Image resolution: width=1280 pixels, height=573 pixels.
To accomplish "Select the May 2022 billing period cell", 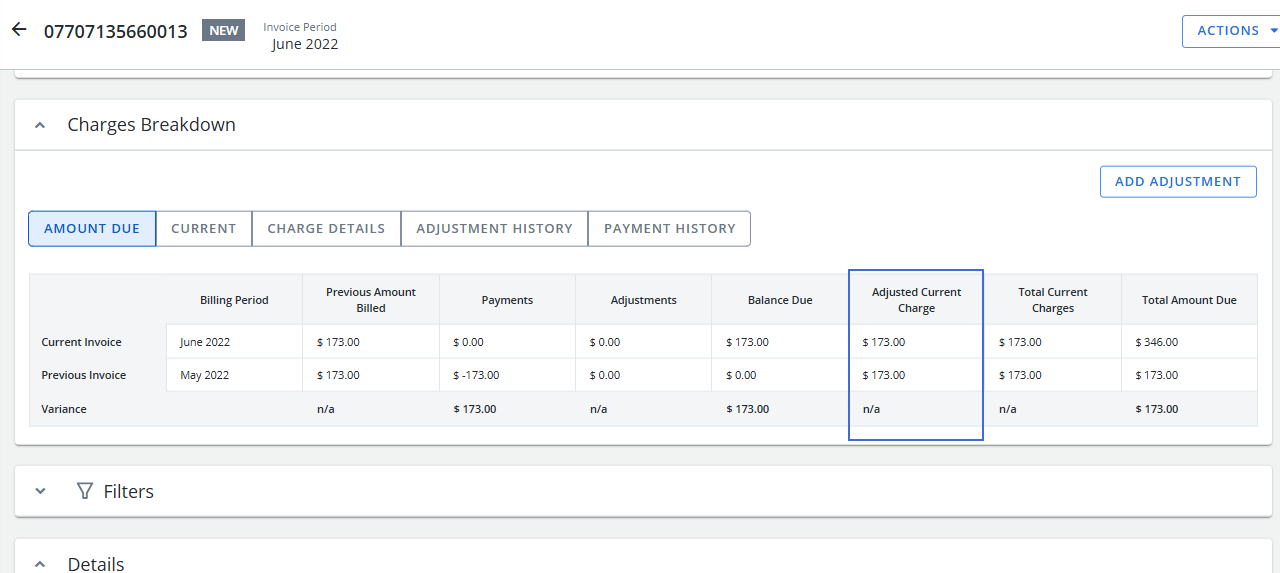I will coord(205,375).
